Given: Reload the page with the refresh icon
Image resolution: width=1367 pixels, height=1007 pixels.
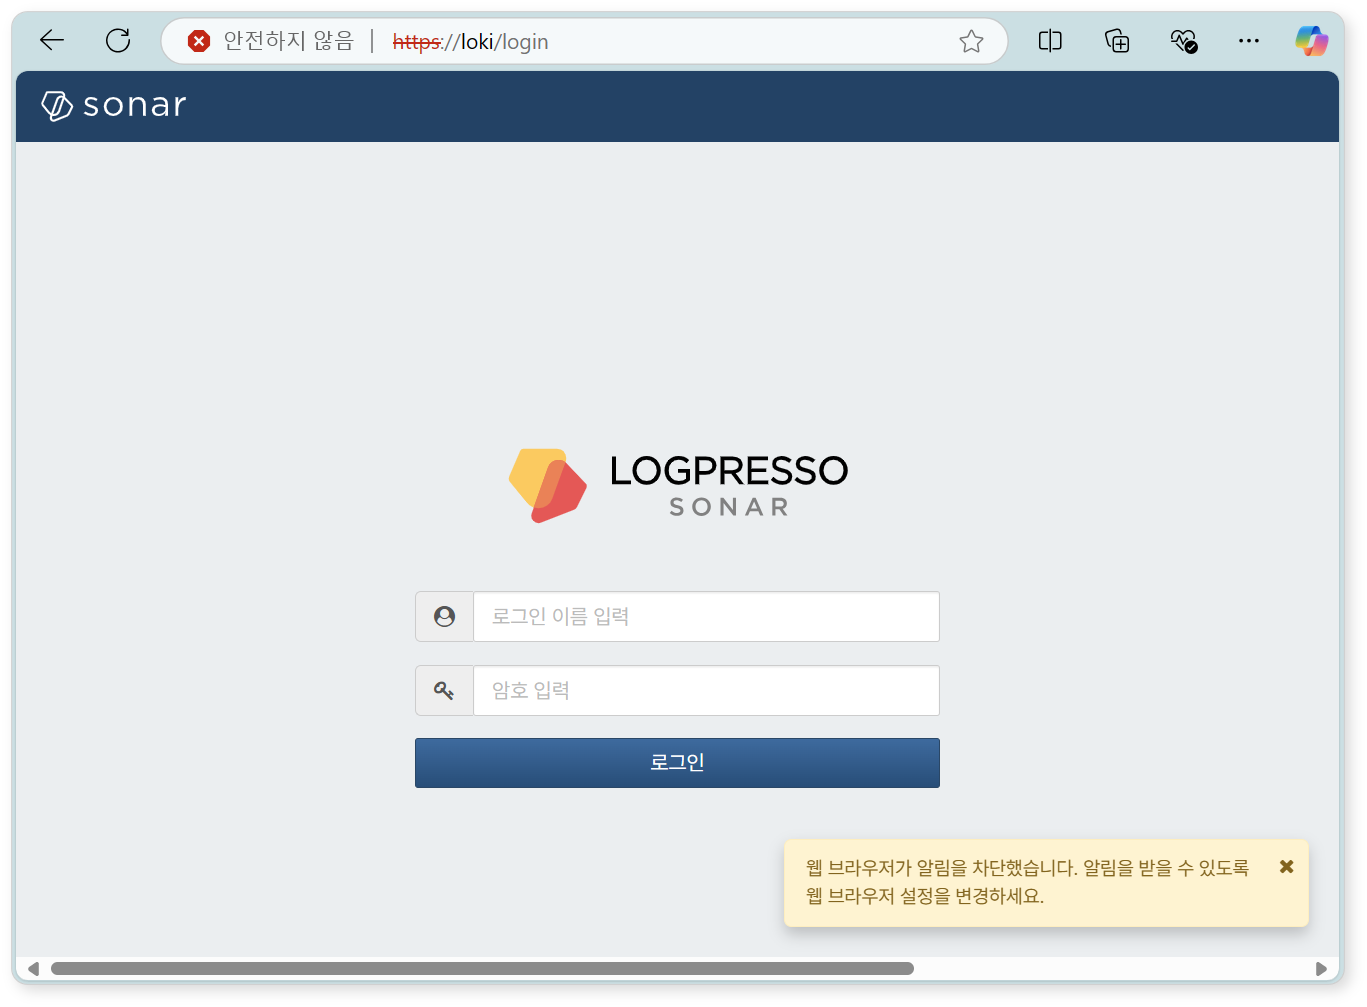Looking at the screenshot, I should coord(118,41).
